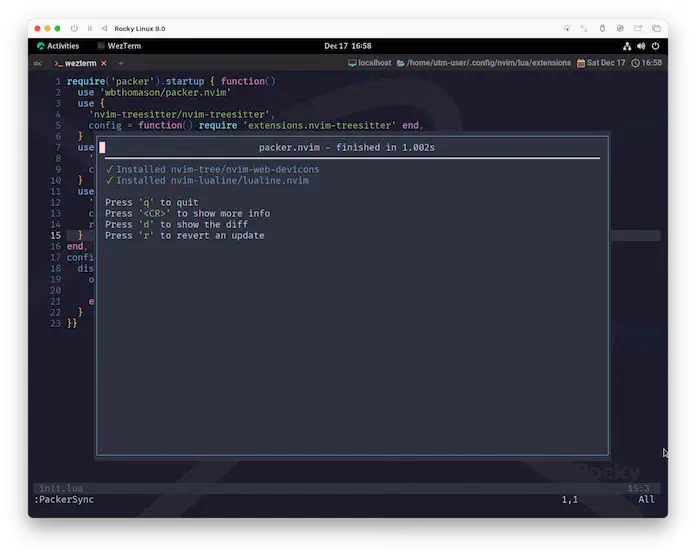Click the Installed nvim-tree/nvim-web-devicons line
This screenshot has width=696, height=555.
218,169
